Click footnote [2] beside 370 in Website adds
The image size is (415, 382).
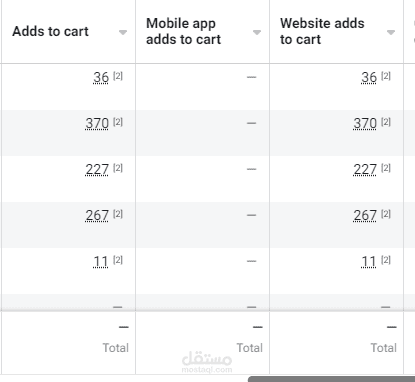pyautogui.click(x=386, y=122)
